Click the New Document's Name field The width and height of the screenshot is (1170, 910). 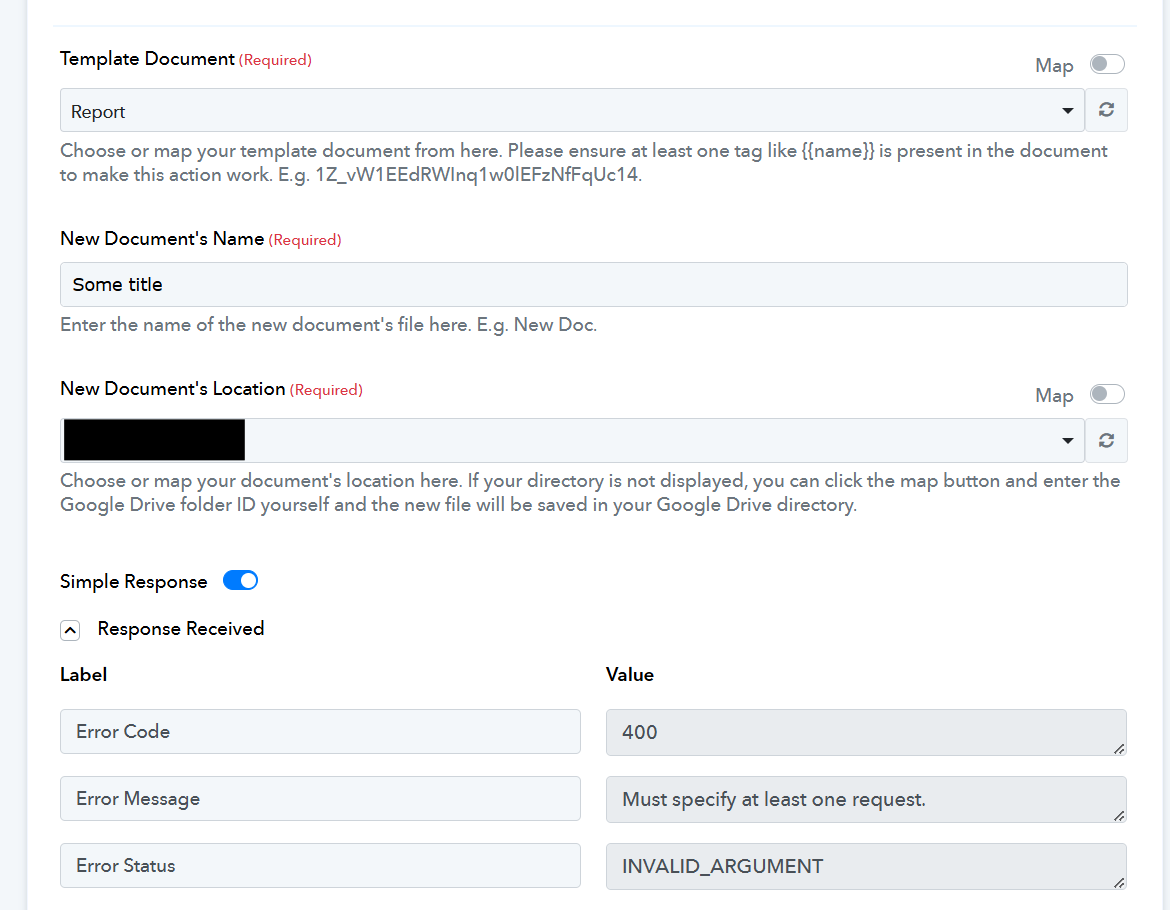point(593,284)
